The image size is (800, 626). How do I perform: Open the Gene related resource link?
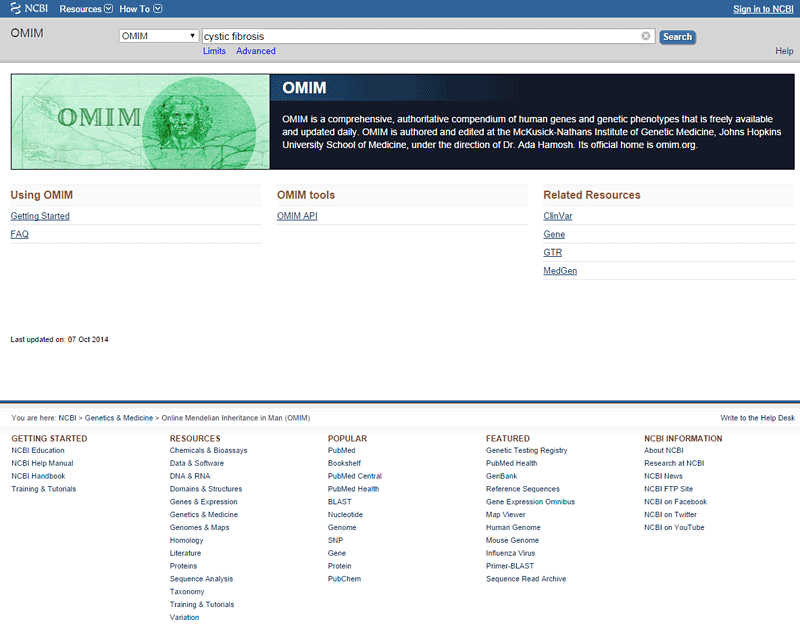point(554,234)
